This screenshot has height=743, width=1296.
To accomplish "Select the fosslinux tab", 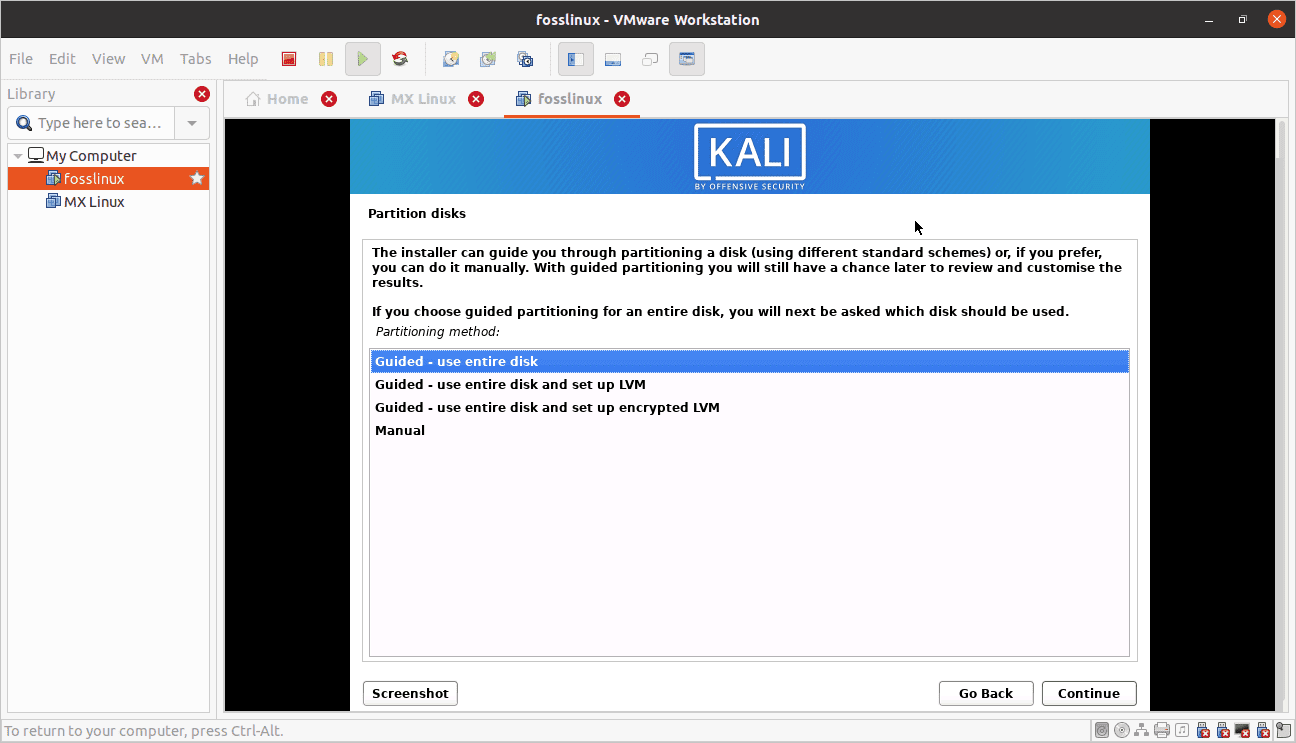I will [570, 99].
